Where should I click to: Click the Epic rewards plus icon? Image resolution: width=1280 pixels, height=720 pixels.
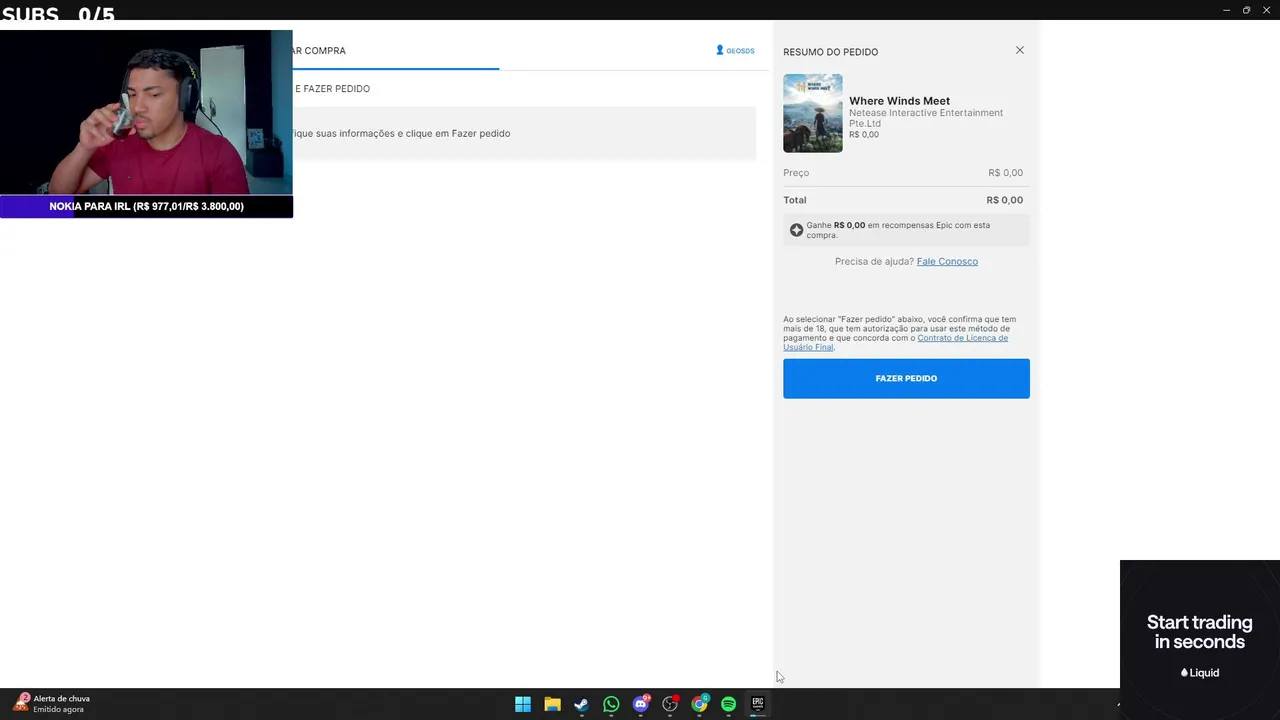[796, 230]
